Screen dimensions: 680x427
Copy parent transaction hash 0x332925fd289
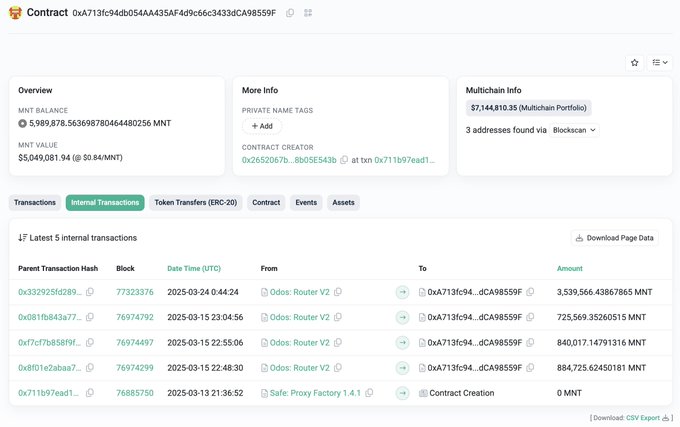pos(90,292)
